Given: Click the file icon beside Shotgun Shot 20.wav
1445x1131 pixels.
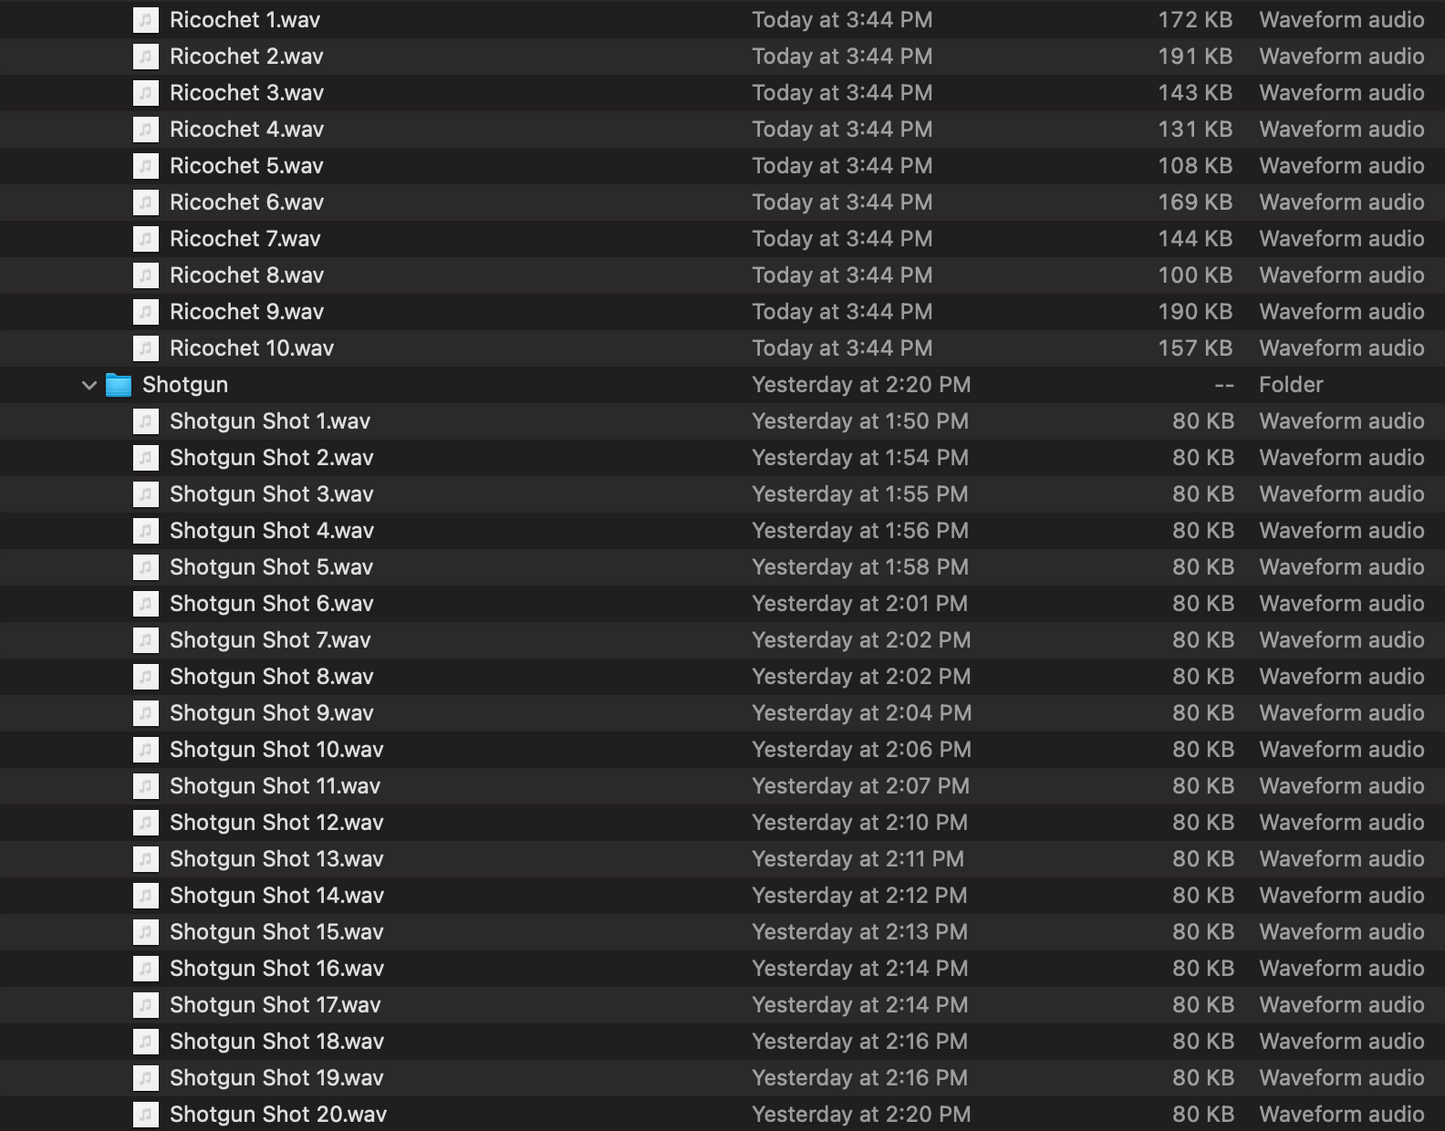Looking at the screenshot, I should [x=146, y=1114].
